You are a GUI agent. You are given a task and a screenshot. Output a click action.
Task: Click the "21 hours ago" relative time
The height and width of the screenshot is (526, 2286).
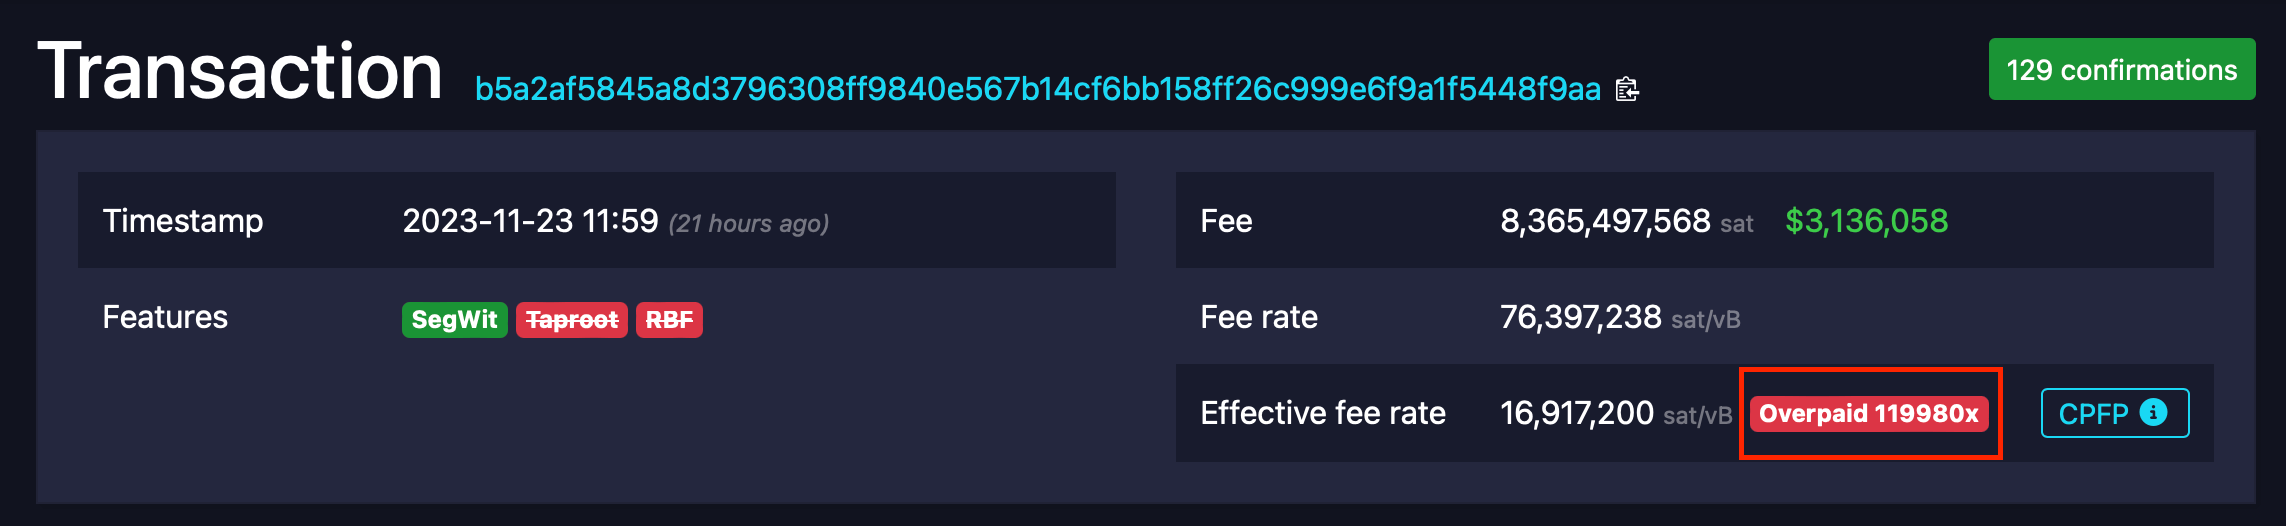point(749,223)
